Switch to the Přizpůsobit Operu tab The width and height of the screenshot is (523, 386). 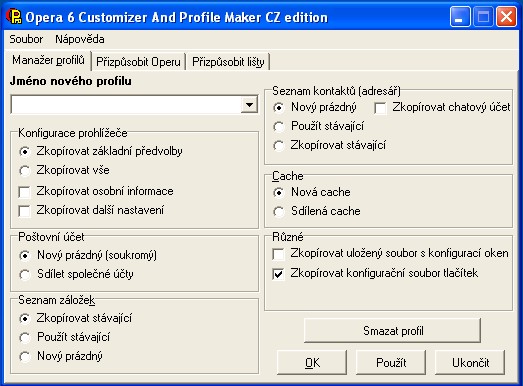pyautogui.click(x=138, y=62)
